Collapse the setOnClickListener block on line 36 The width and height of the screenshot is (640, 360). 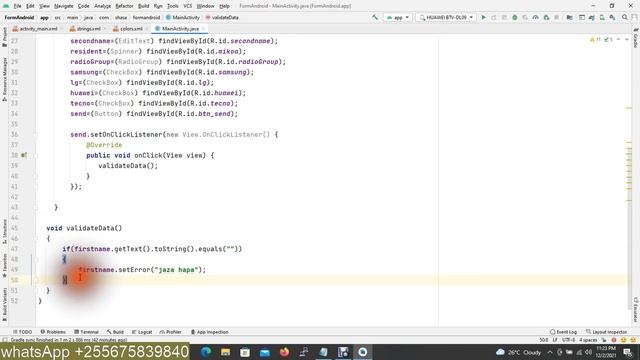point(36,134)
